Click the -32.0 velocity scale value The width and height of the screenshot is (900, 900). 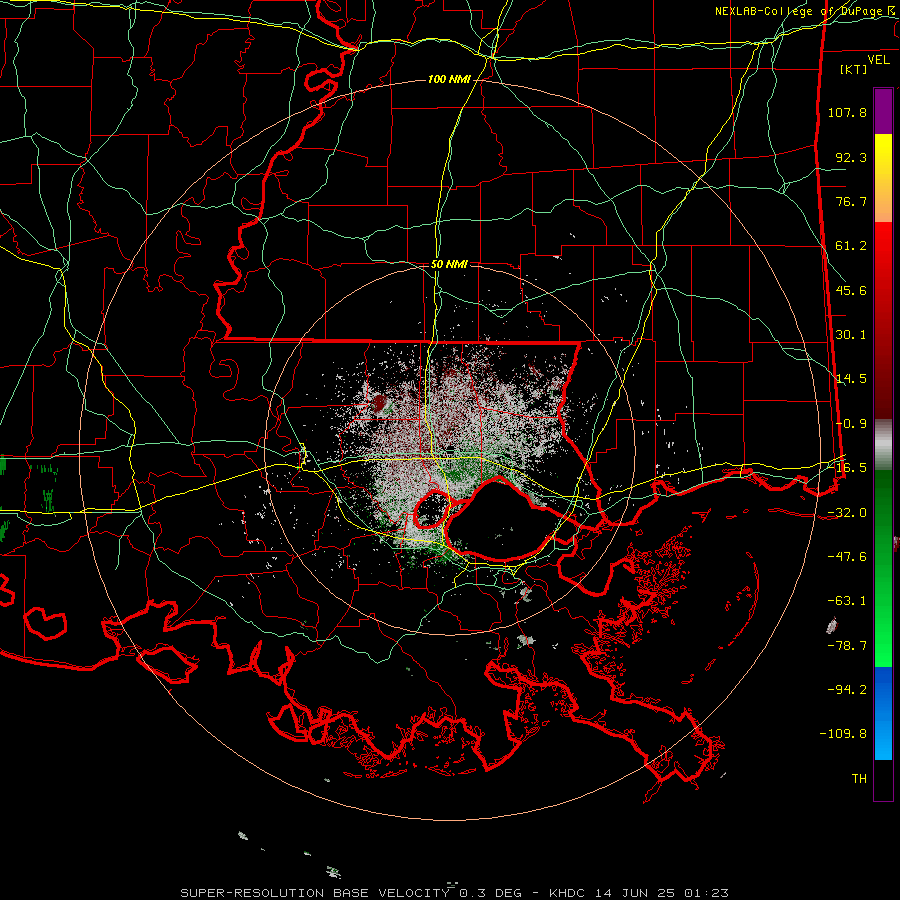847,513
